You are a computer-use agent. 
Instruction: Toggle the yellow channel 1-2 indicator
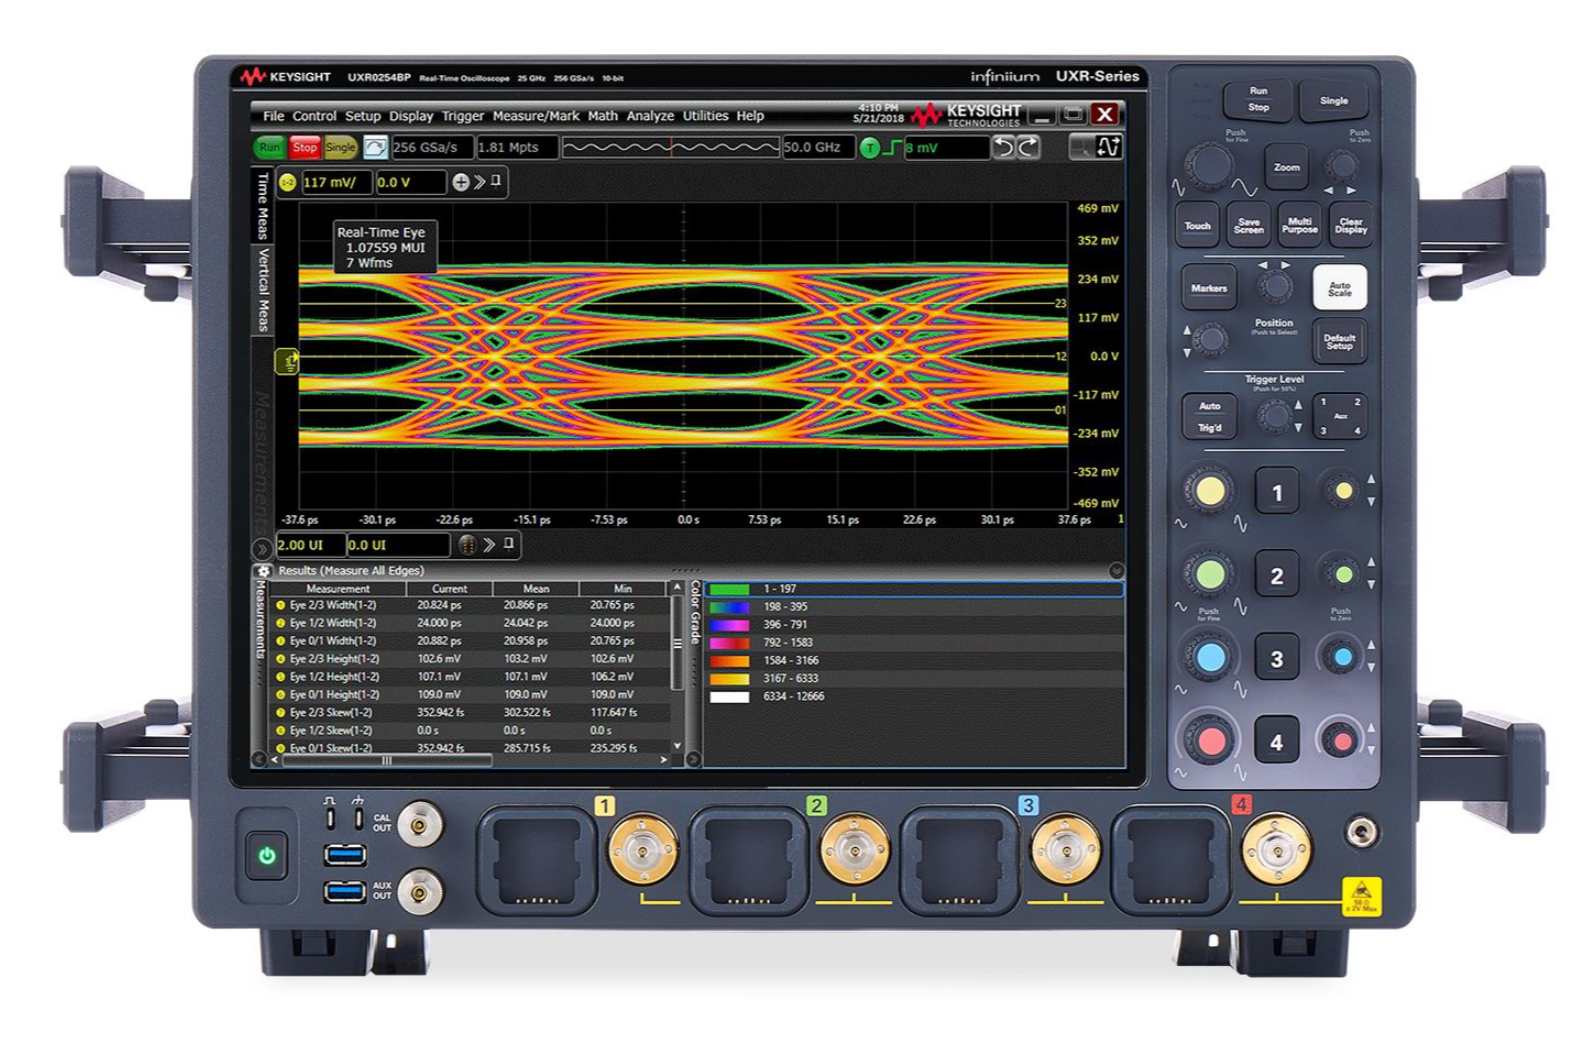[288, 183]
